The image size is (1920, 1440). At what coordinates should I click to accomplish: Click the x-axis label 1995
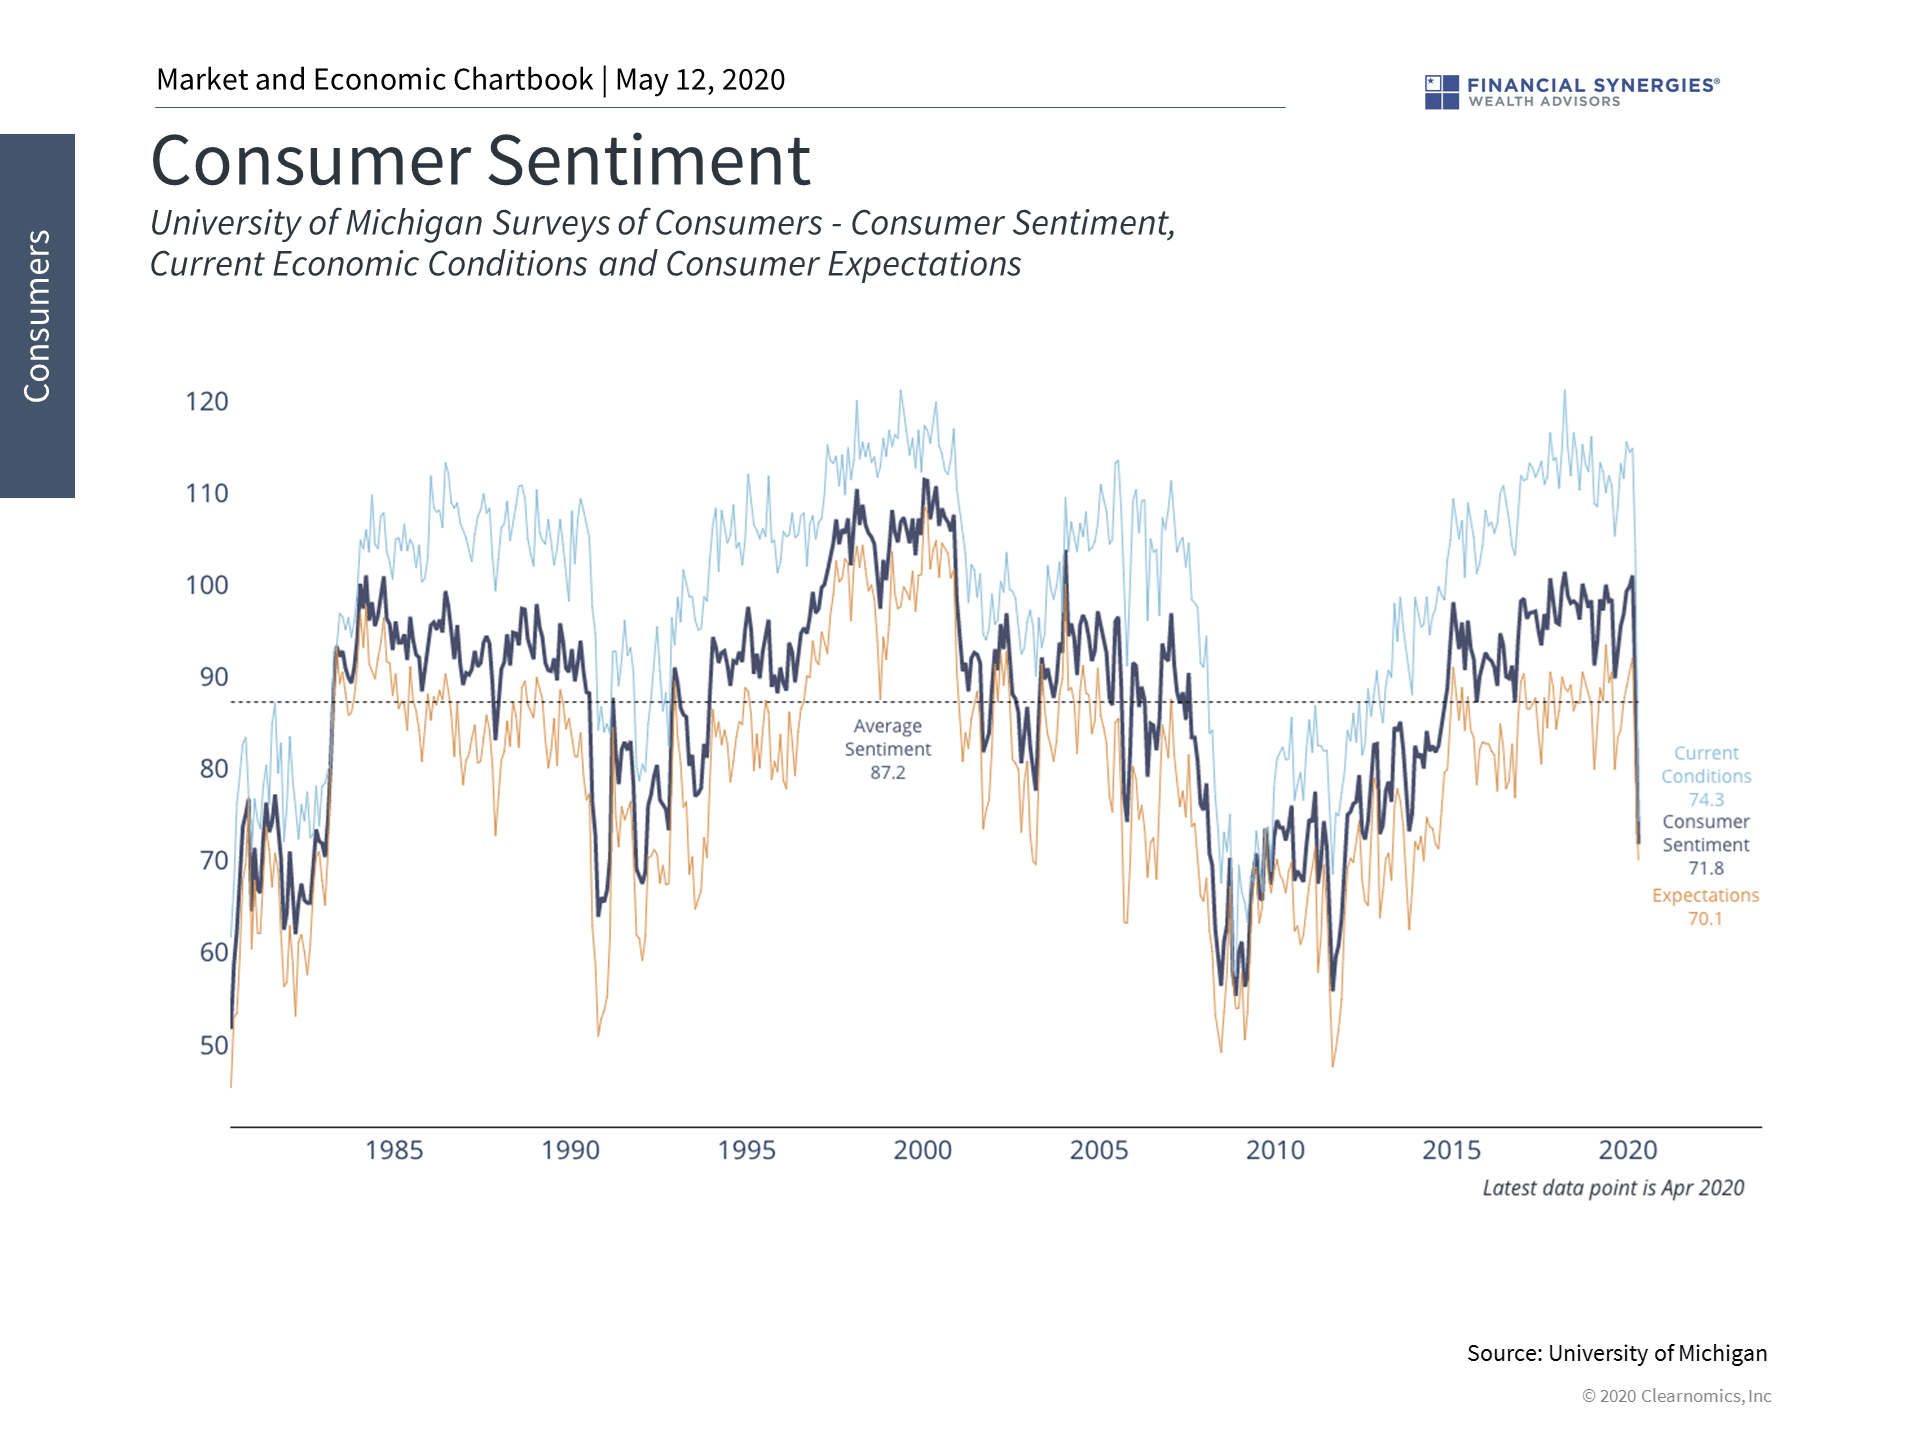pos(747,1150)
